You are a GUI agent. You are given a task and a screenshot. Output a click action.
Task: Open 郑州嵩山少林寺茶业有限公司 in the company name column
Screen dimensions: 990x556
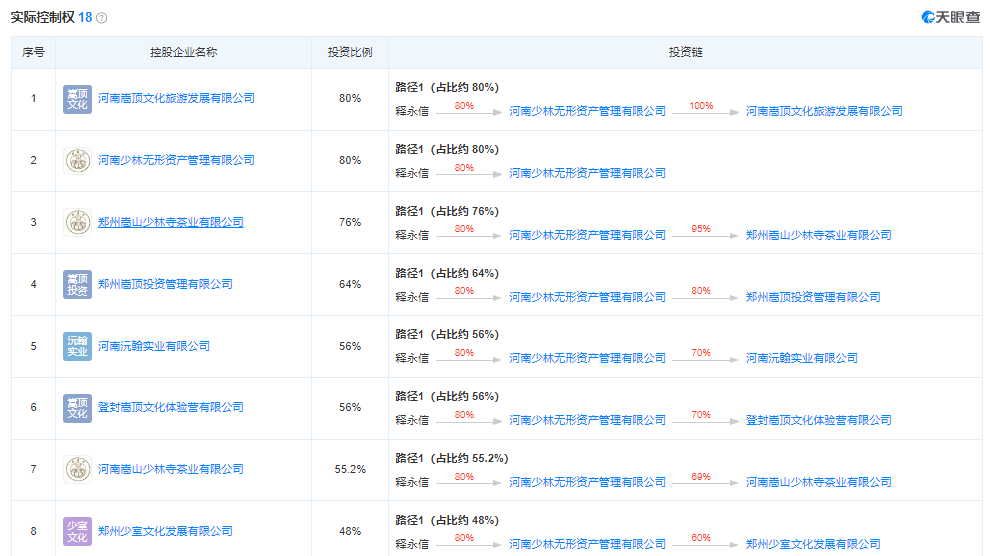170,222
